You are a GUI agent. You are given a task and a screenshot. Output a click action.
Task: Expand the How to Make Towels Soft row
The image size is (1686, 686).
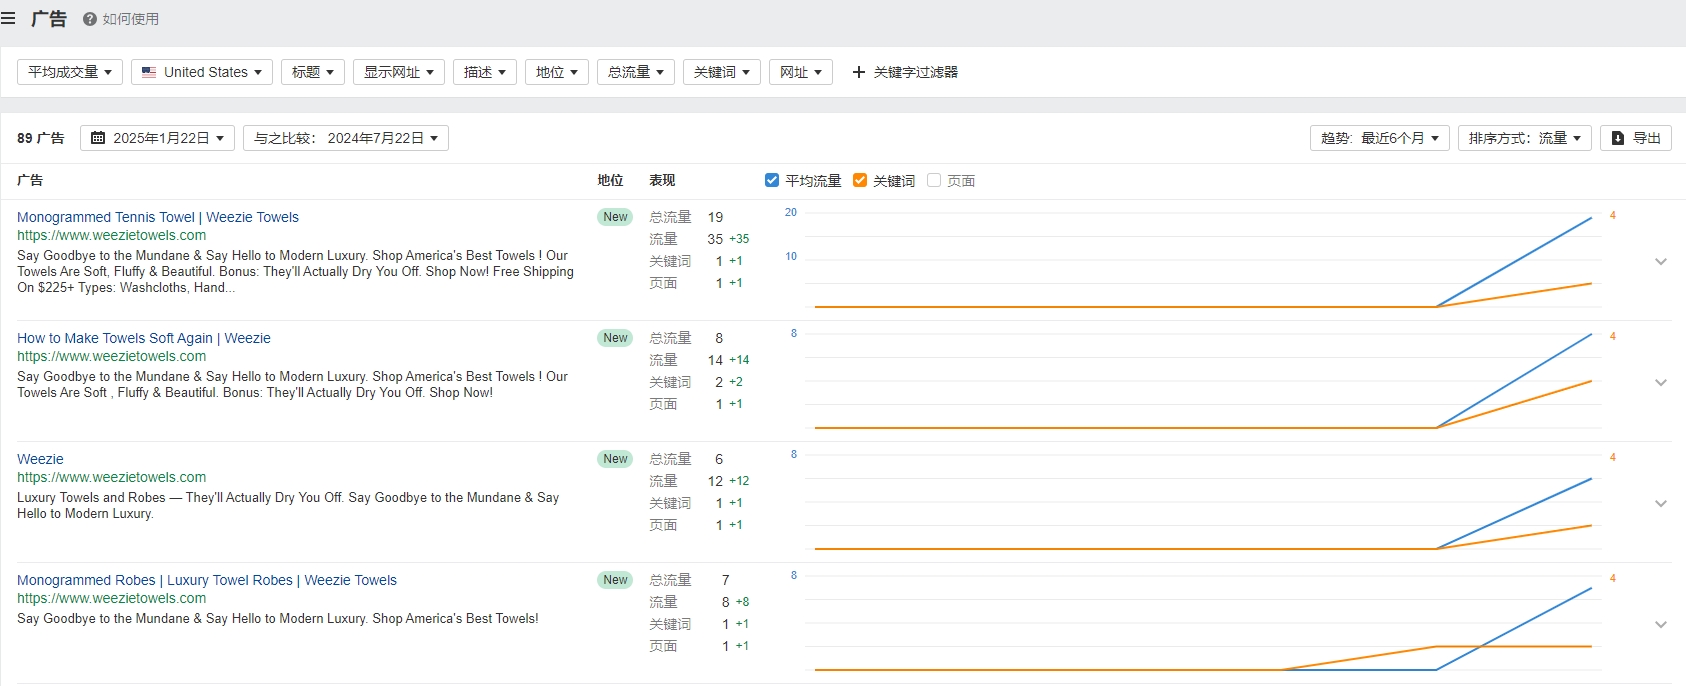tap(1661, 382)
